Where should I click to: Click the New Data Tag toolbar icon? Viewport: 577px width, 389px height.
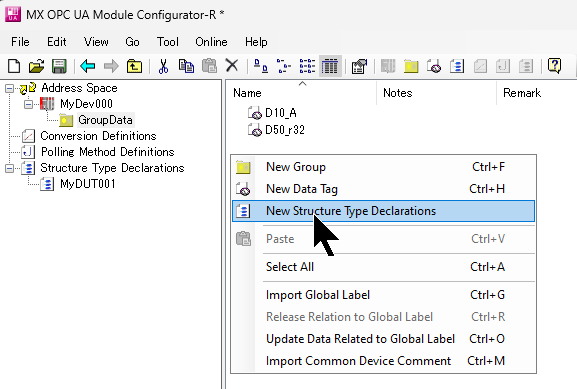[434, 66]
